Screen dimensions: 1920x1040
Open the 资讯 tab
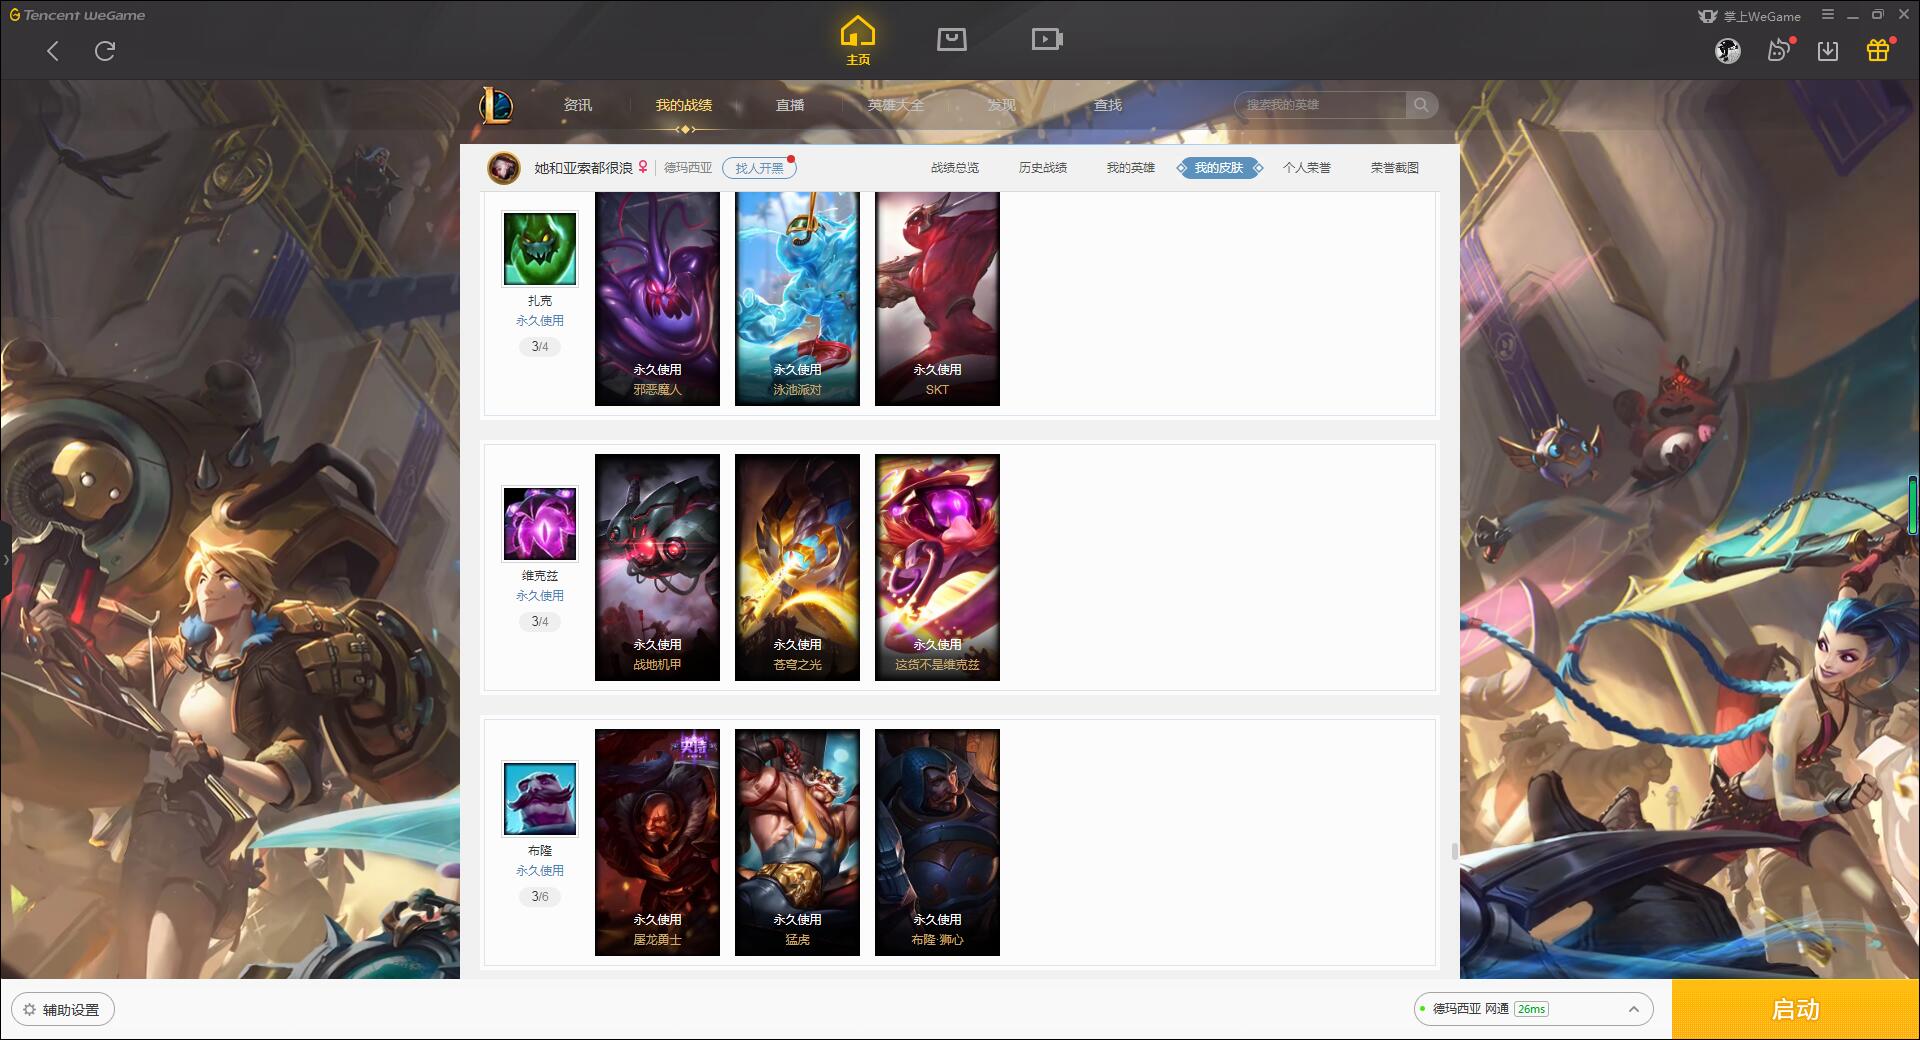578,105
